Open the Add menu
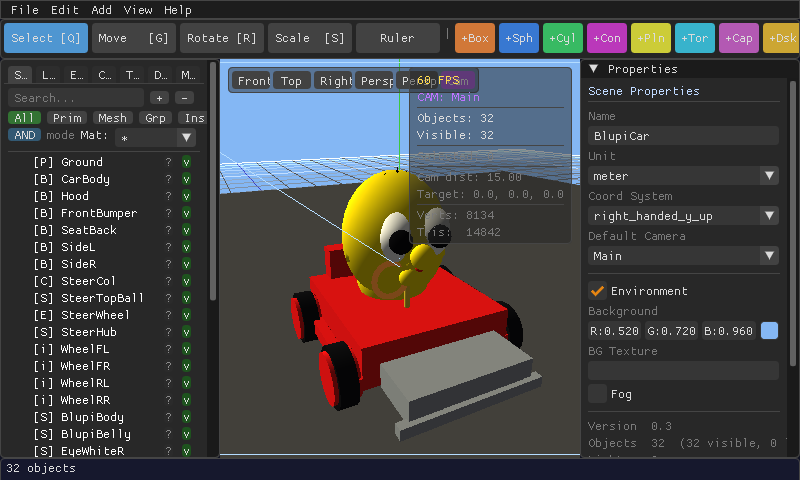This screenshot has height=480, width=800. coord(102,10)
